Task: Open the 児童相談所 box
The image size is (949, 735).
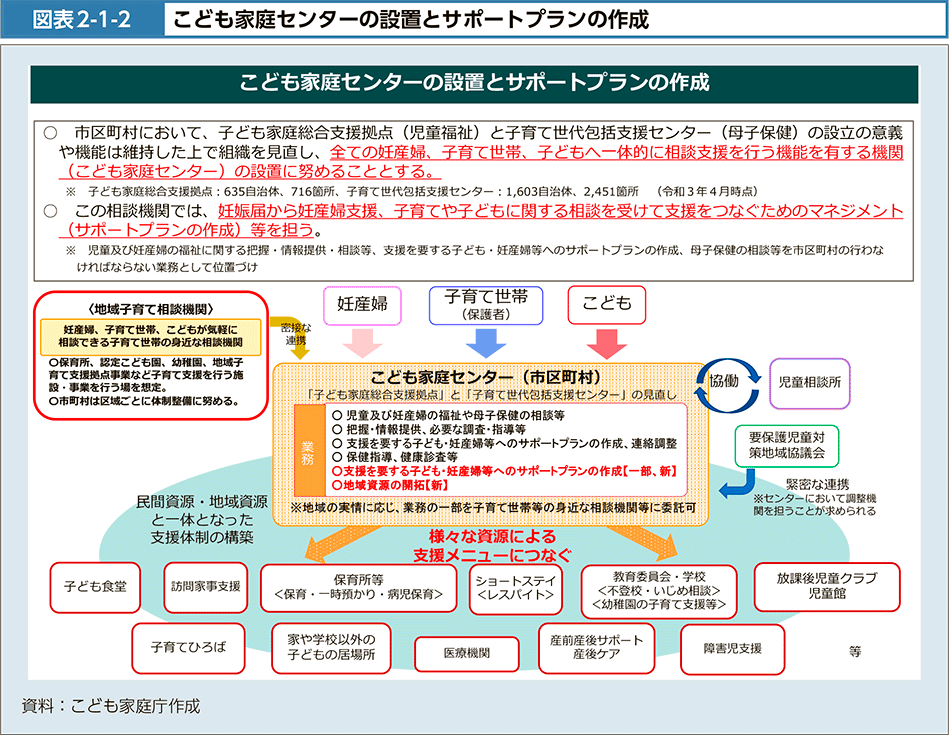Action: tap(809, 382)
